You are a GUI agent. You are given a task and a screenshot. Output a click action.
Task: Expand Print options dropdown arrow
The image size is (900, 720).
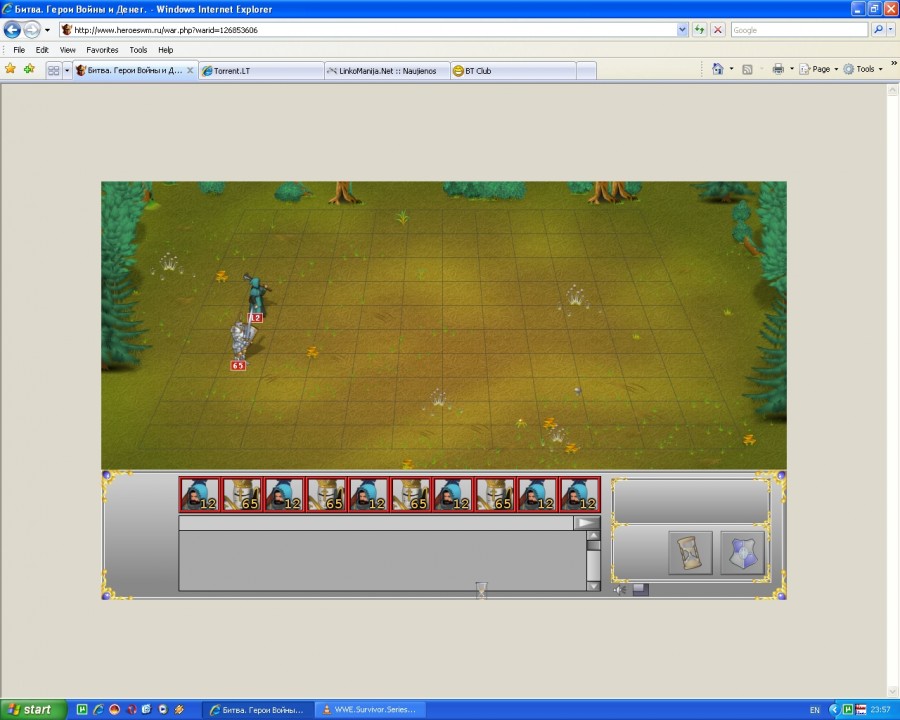[x=792, y=69]
